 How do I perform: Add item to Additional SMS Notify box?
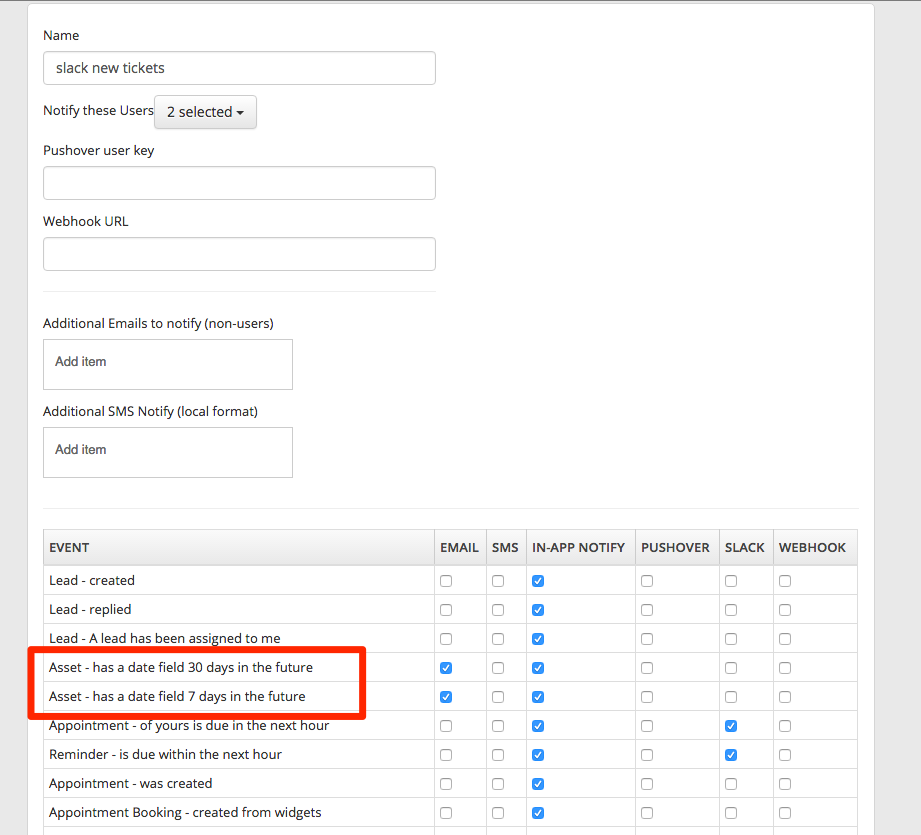(x=167, y=451)
